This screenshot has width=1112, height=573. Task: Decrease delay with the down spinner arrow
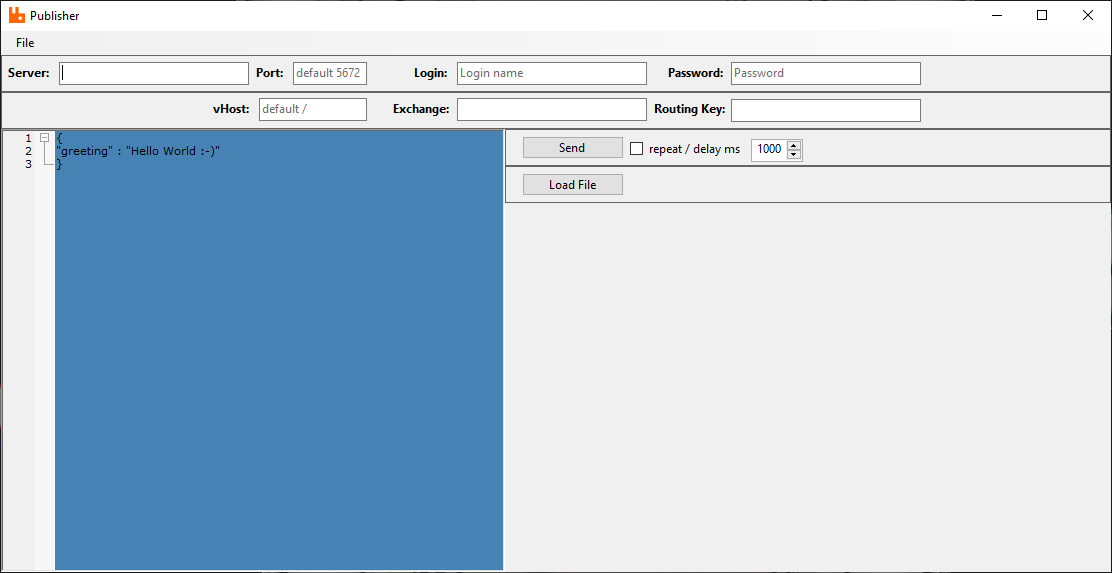point(794,154)
